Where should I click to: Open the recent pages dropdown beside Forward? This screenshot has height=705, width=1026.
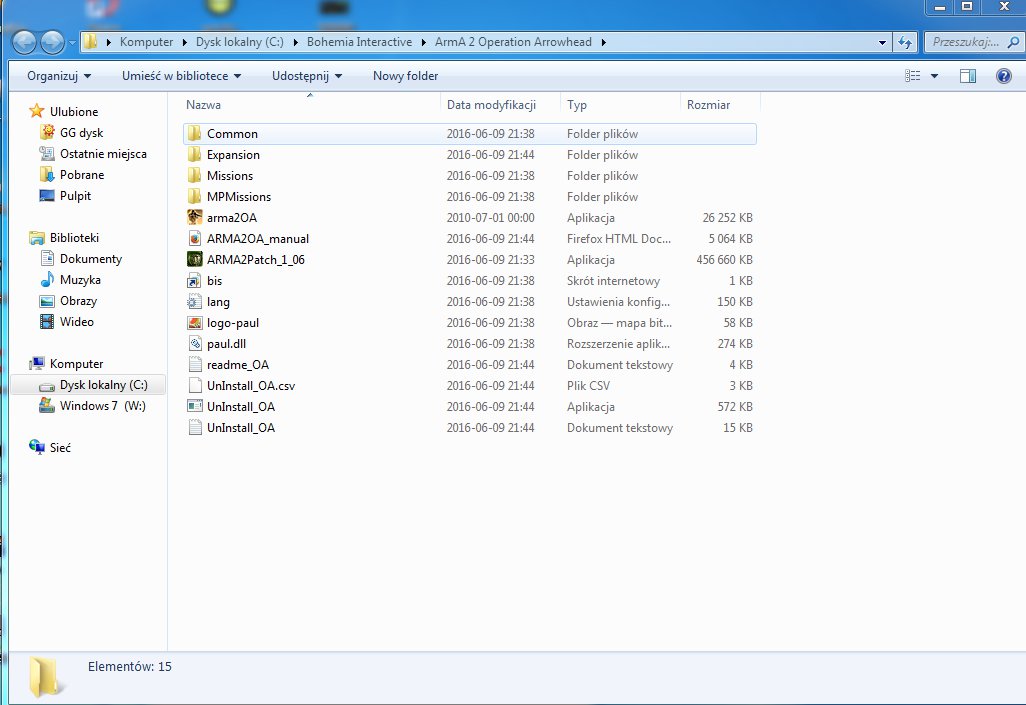tap(72, 43)
